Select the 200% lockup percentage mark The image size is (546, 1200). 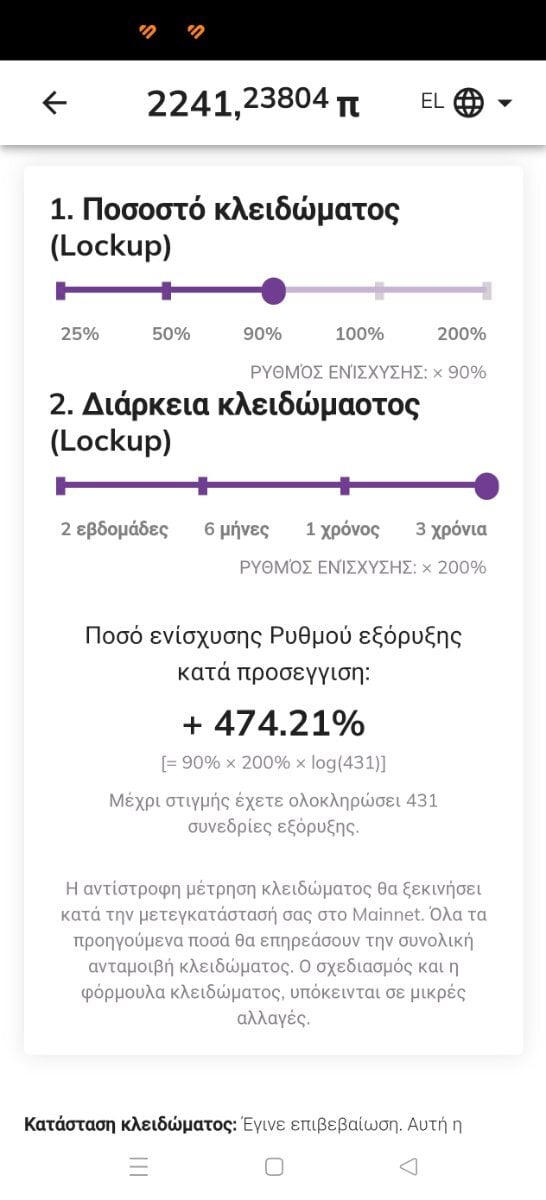point(486,291)
